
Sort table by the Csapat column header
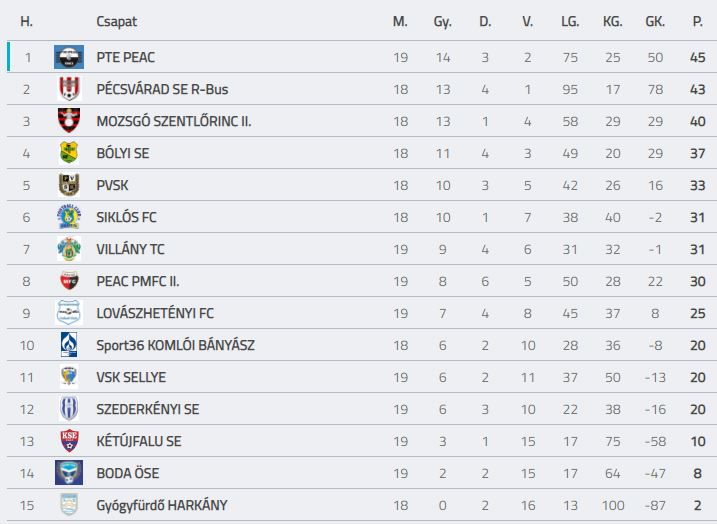117,21
